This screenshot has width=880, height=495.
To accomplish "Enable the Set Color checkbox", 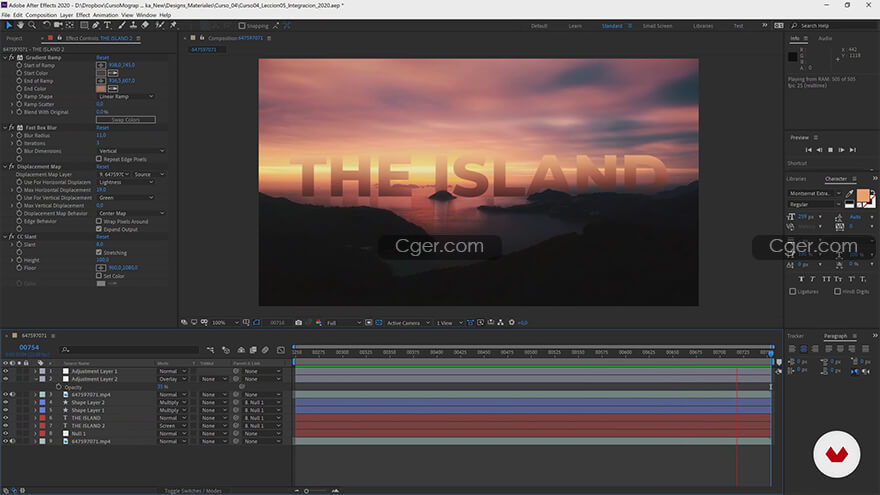I will 99,276.
